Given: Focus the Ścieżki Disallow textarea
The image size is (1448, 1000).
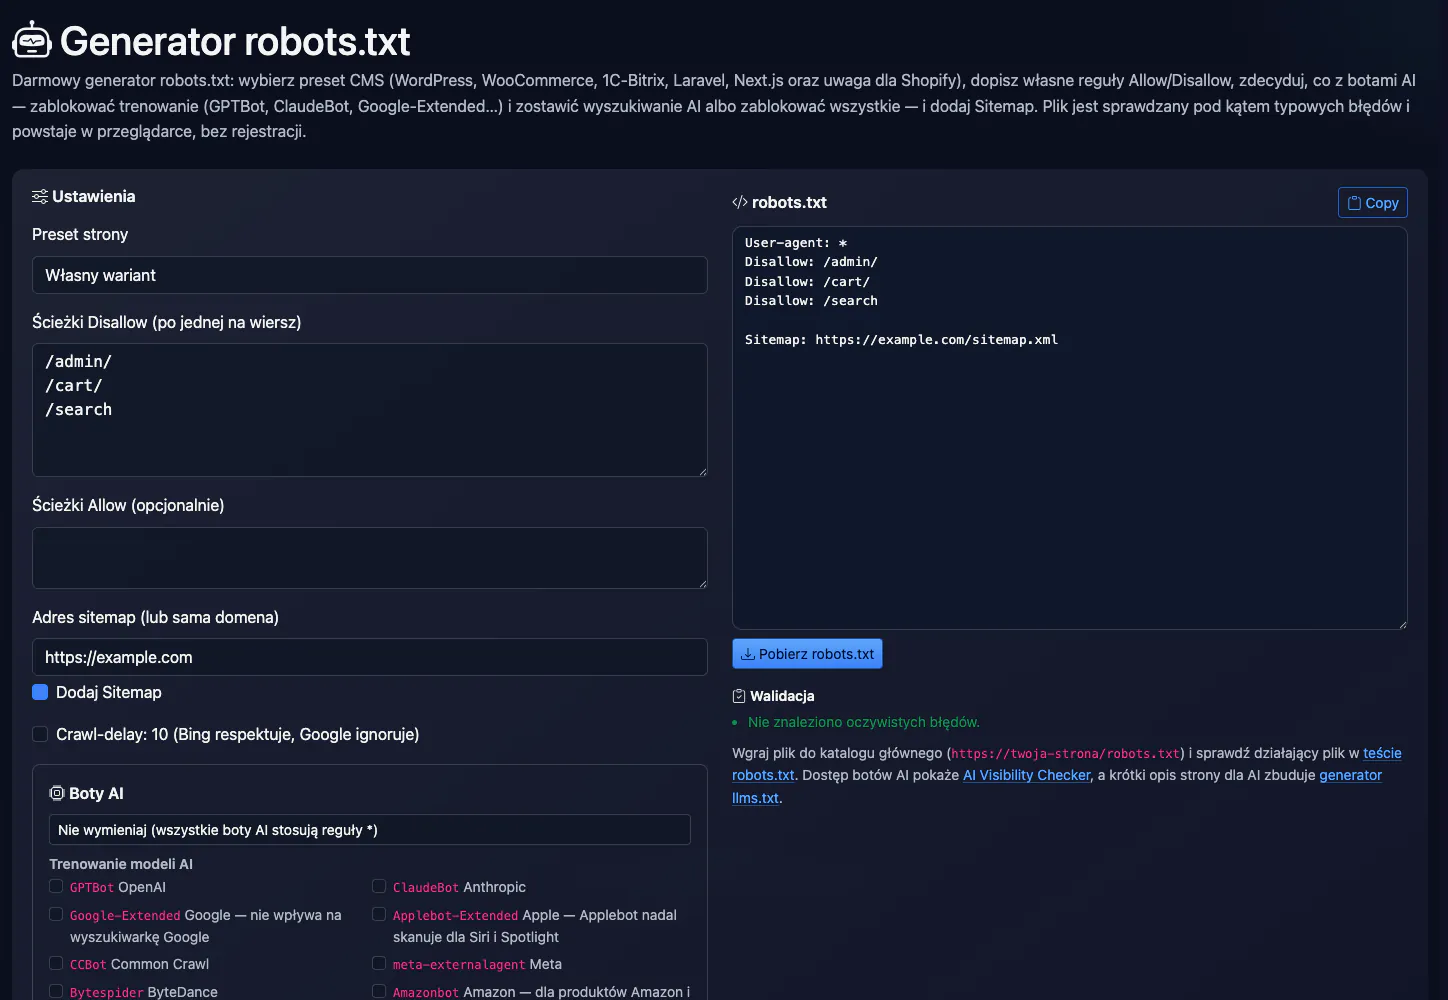Looking at the screenshot, I should [x=370, y=410].
